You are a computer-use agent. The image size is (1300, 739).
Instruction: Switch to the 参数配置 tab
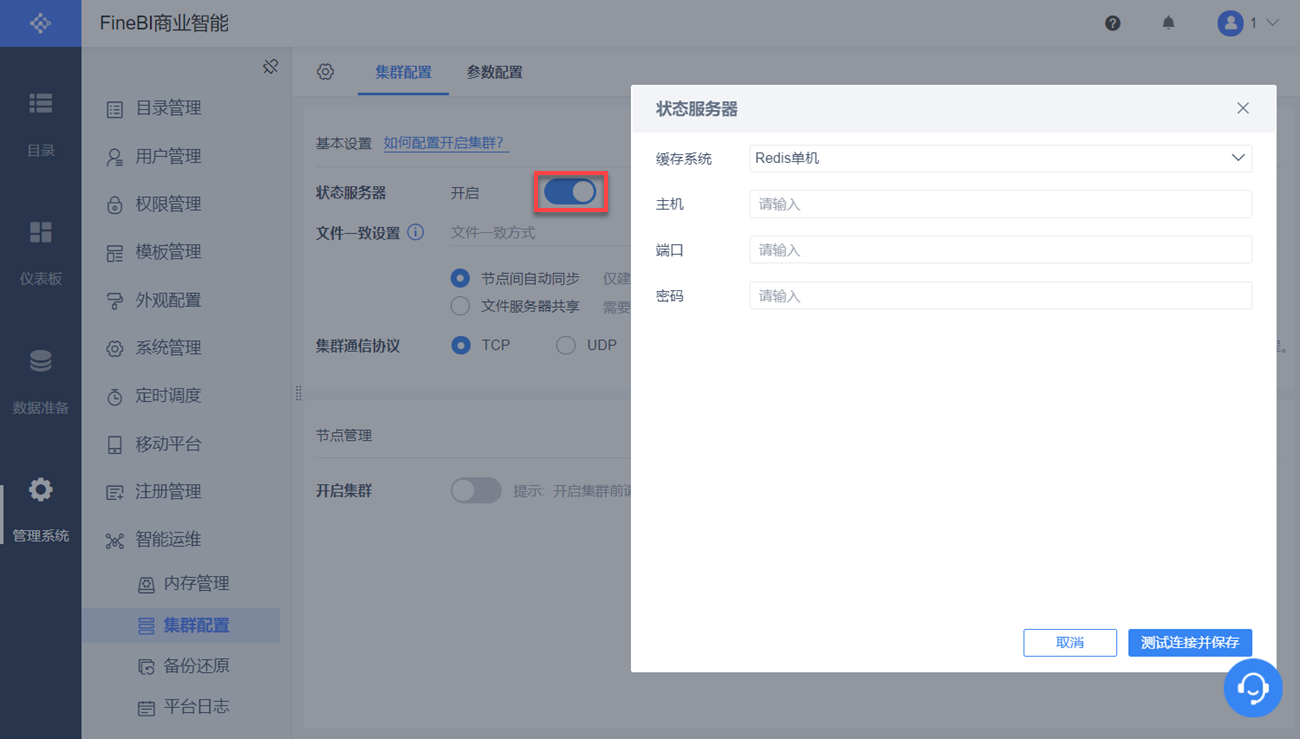[494, 72]
